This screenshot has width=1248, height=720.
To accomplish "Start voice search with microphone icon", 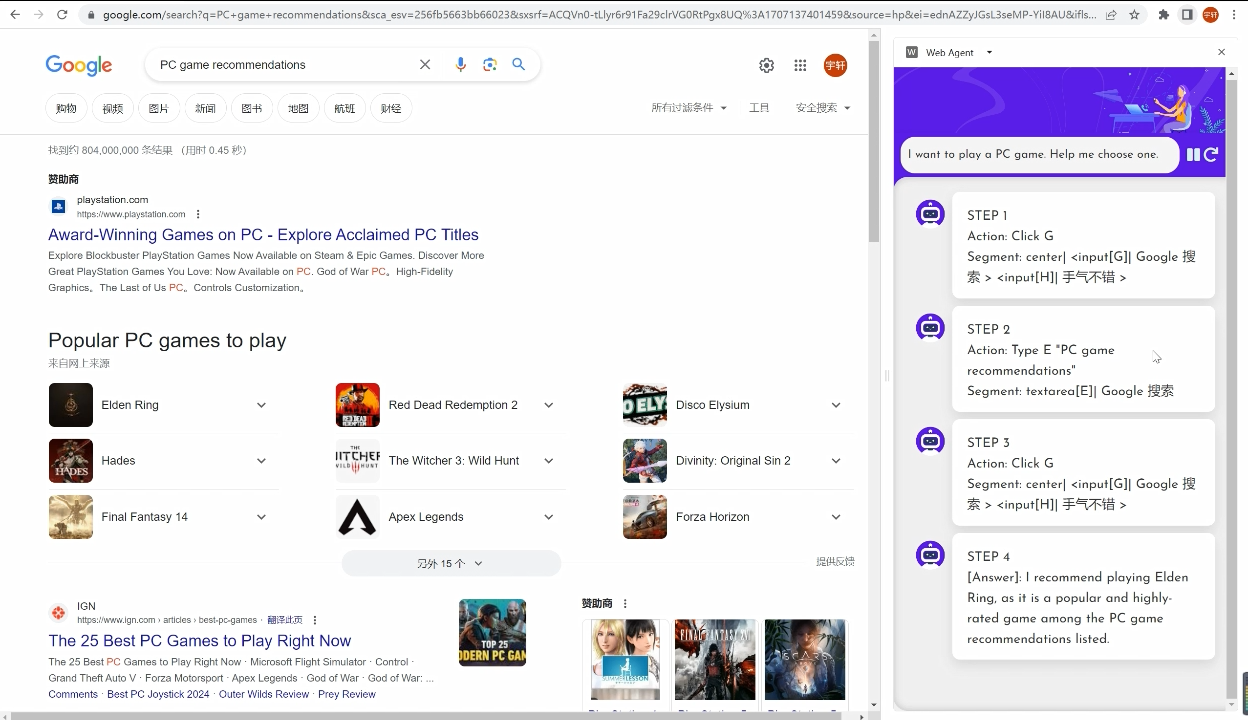I will [460, 65].
